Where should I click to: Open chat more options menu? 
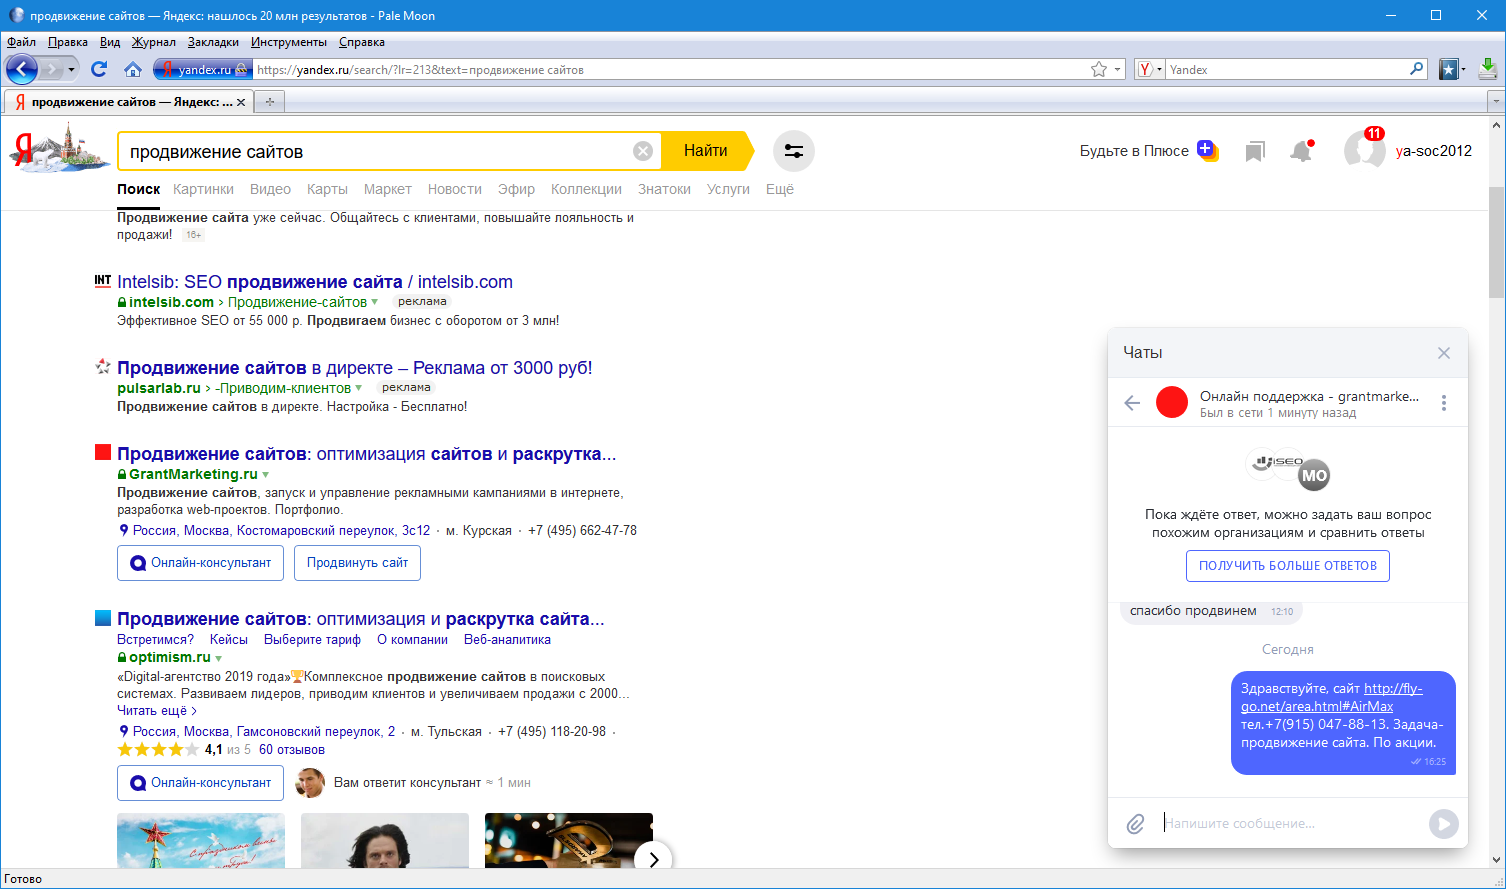pyautogui.click(x=1444, y=403)
